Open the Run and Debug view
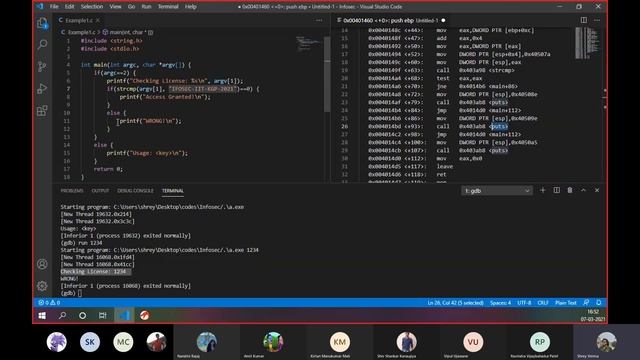Image resolution: width=640 pixels, height=360 pixels. pyautogui.click(x=42, y=89)
